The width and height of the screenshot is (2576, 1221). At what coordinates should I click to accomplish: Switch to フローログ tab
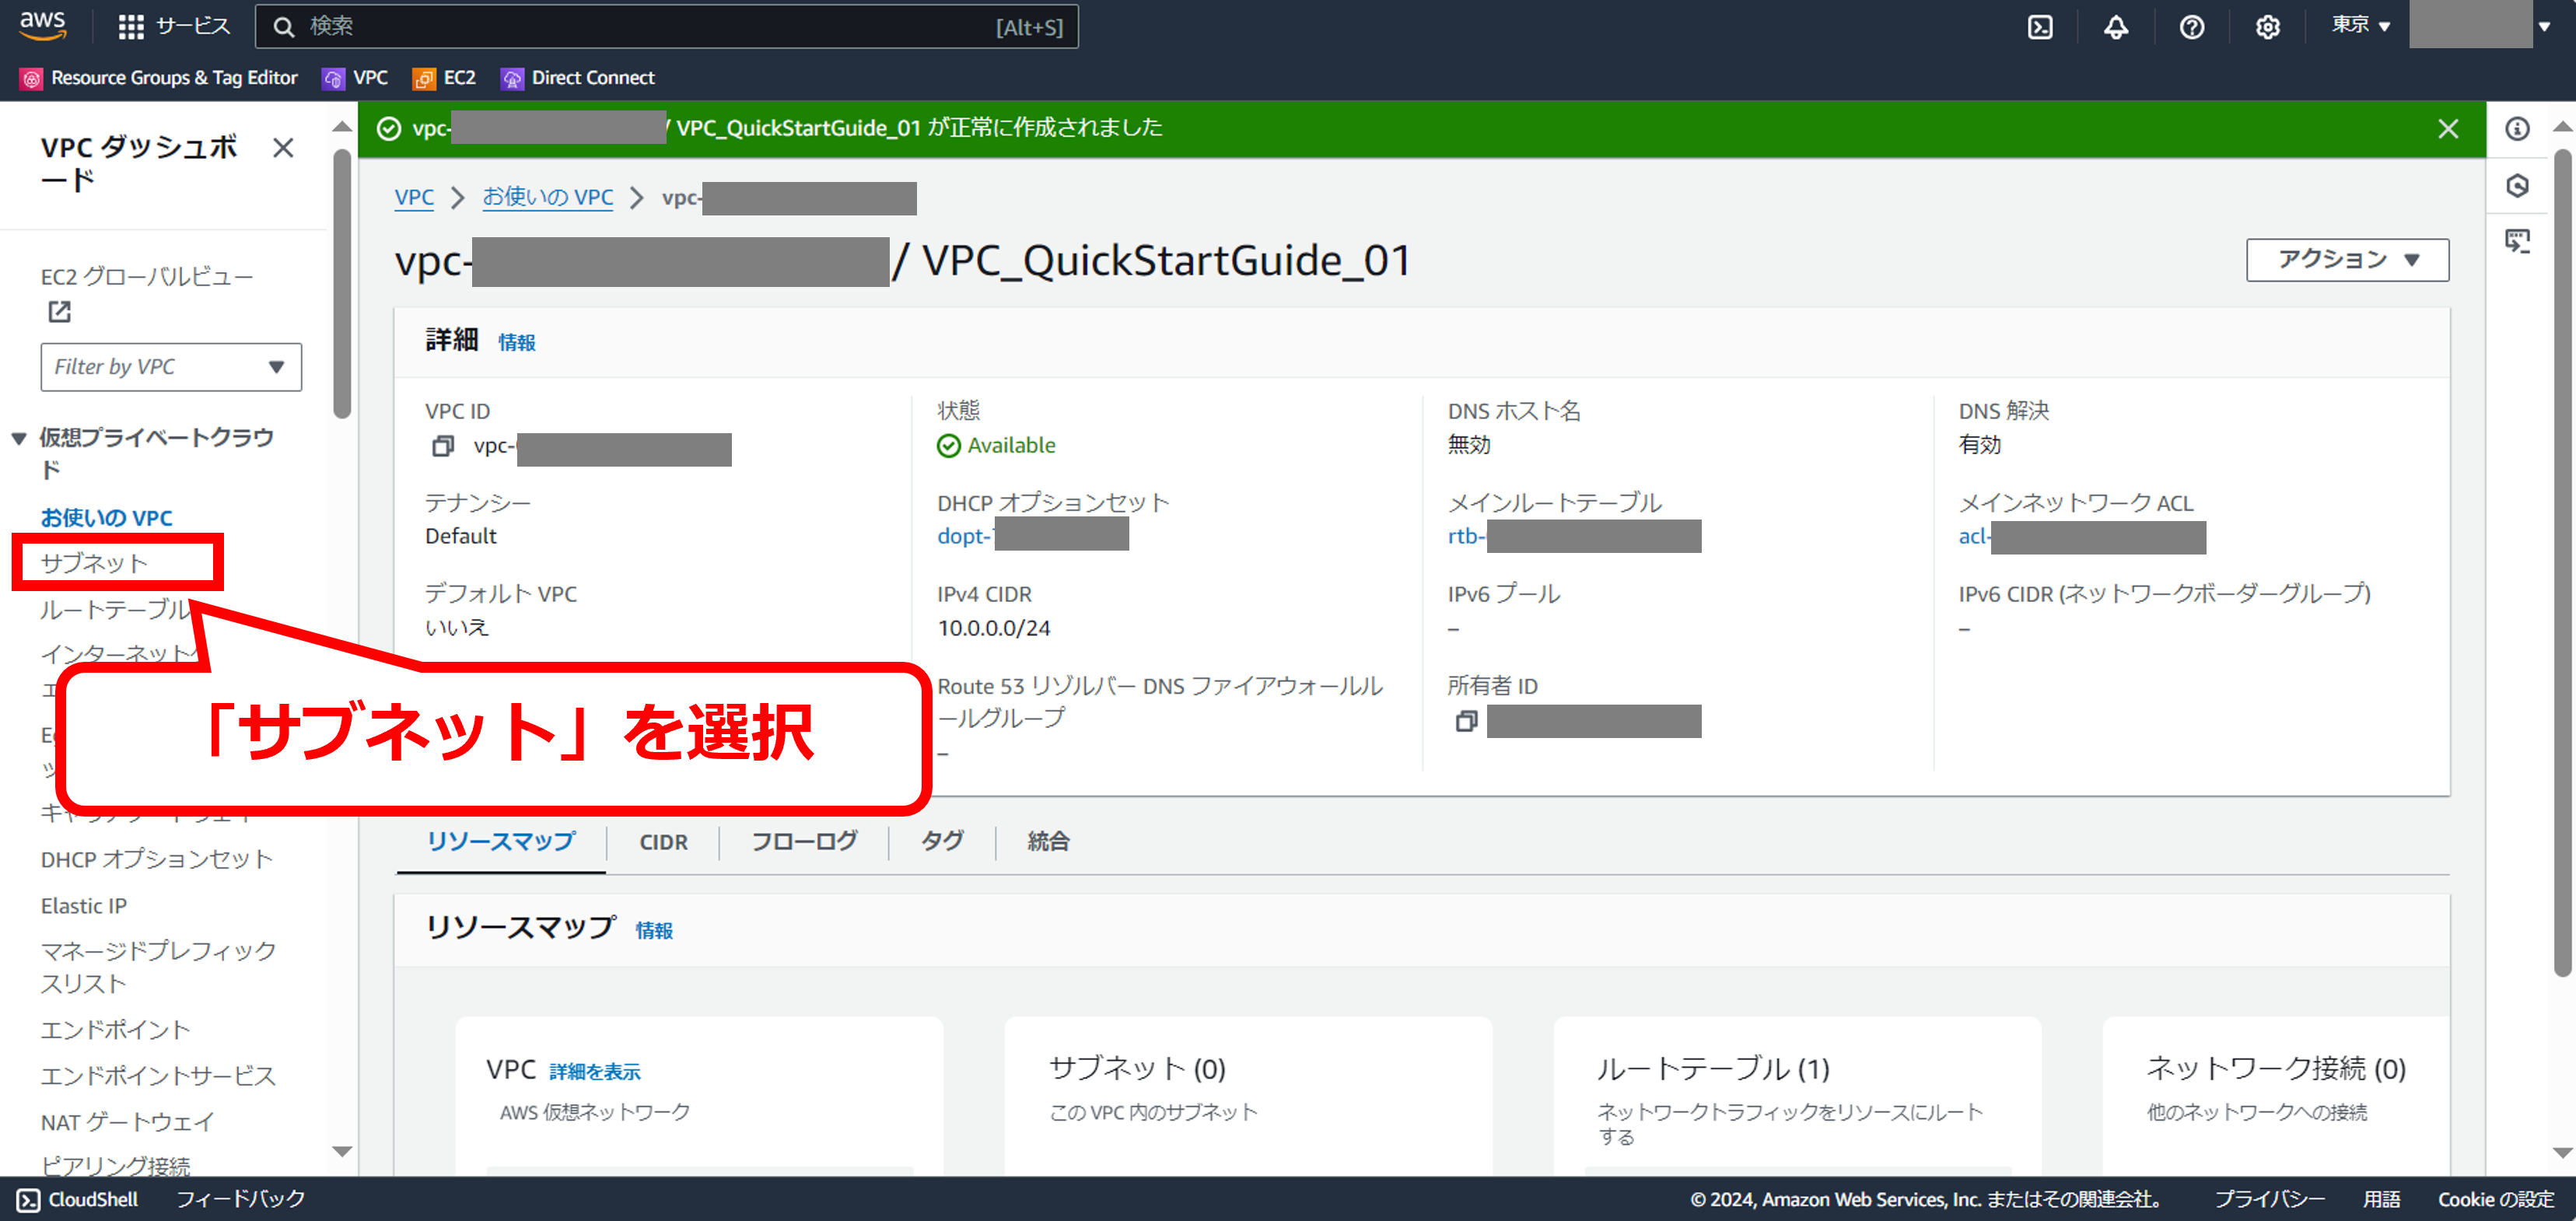804,841
